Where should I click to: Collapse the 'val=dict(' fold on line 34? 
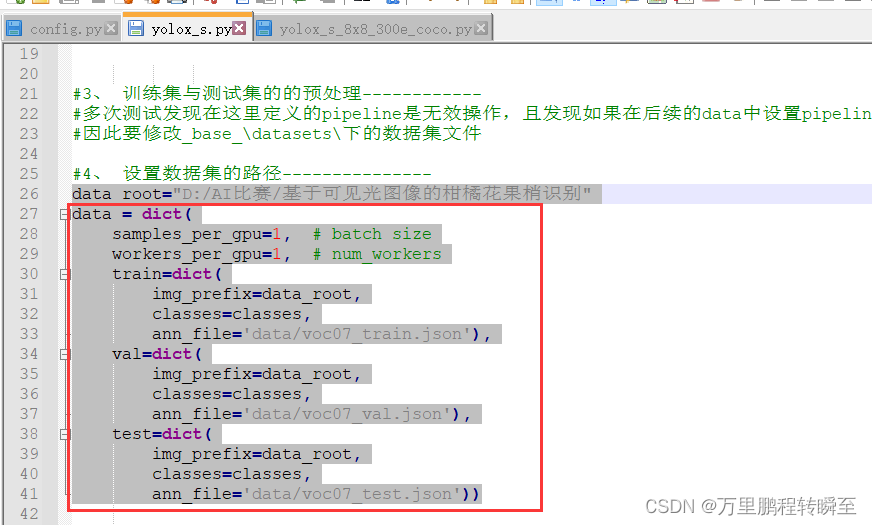[65, 354]
